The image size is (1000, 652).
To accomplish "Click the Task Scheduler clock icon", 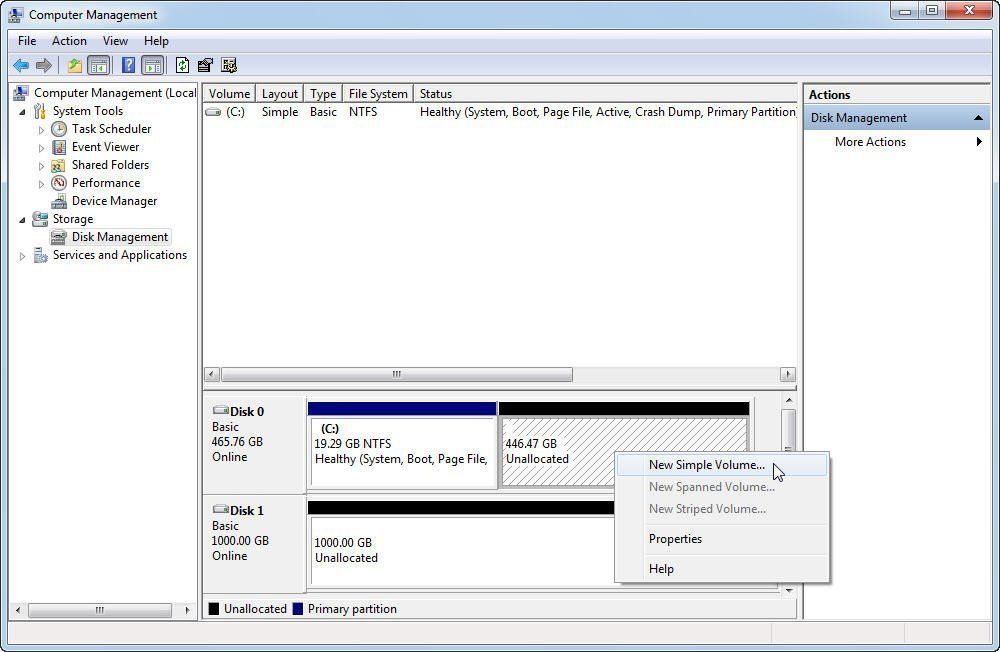I will pos(59,129).
